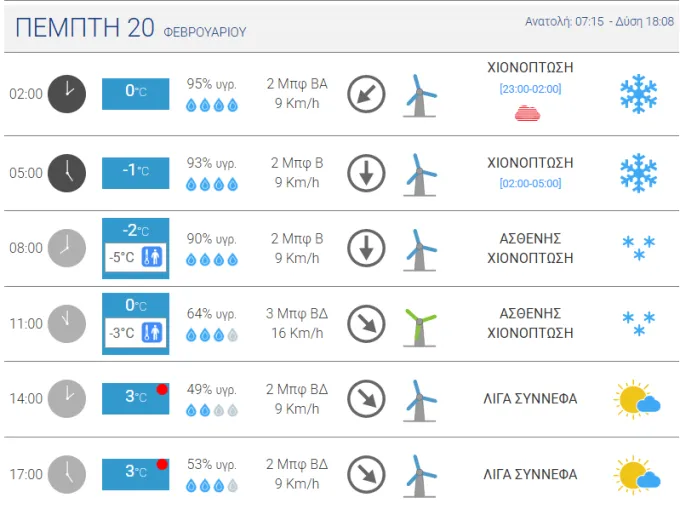The width and height of the screenshot is (680, 509).
Task: Click the green wind turbine at 11:00
Action: [x=419, y=327]
